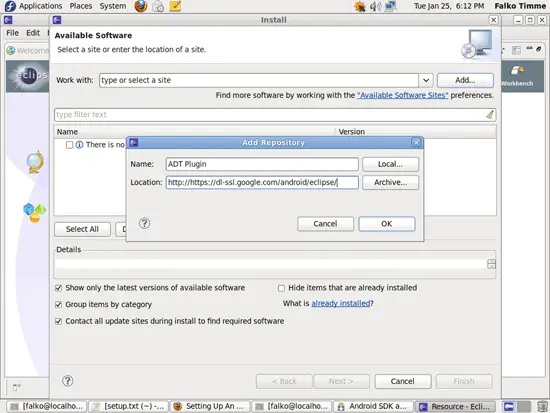
Task: Expand the Work with site dropdown
Action: [x=426, y=80]
